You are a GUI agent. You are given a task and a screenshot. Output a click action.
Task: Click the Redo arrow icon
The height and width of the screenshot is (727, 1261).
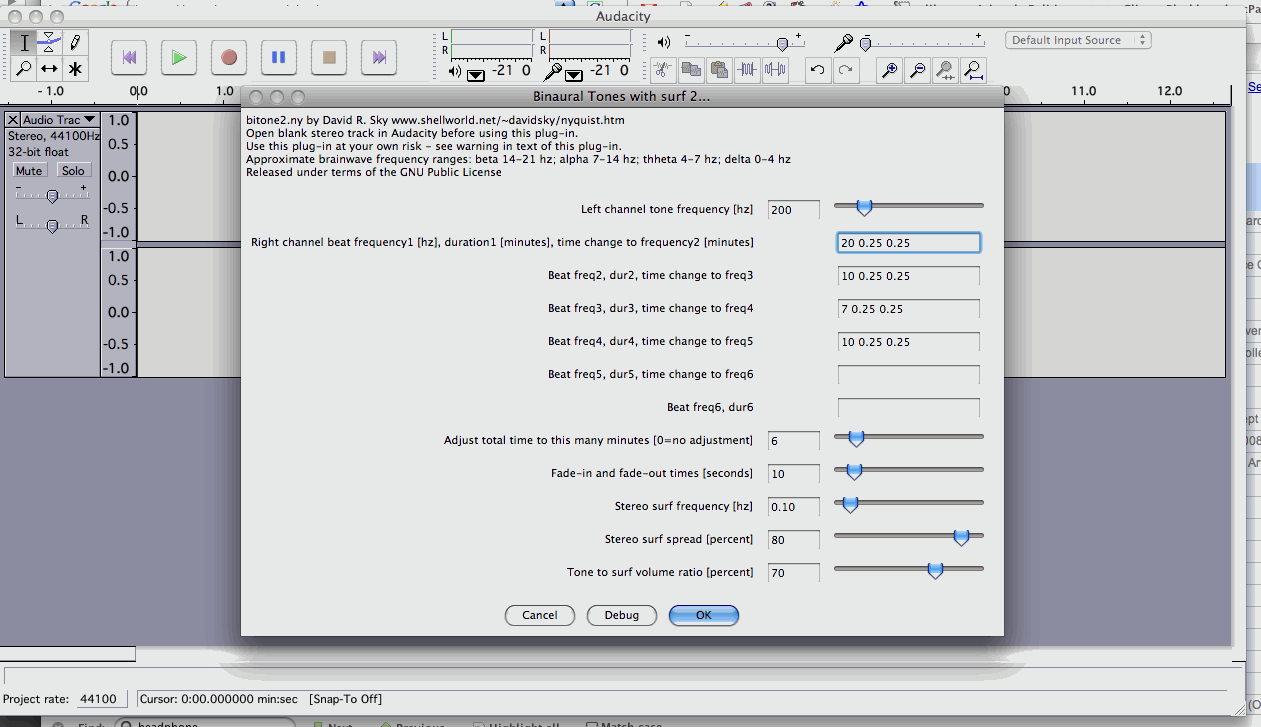pos(846,70)
